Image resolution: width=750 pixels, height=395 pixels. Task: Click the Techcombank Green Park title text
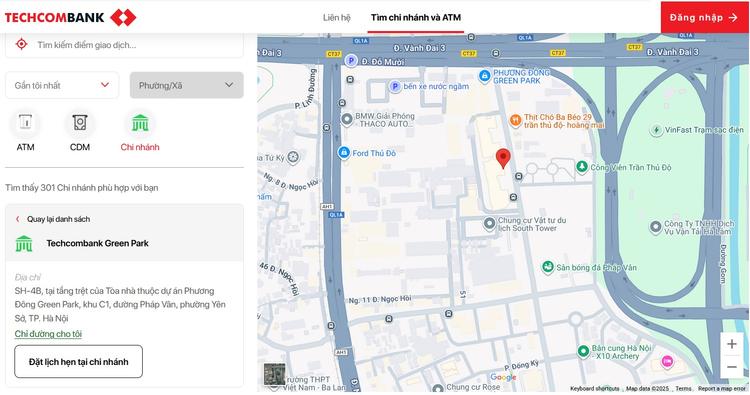(x=98, y=243)
